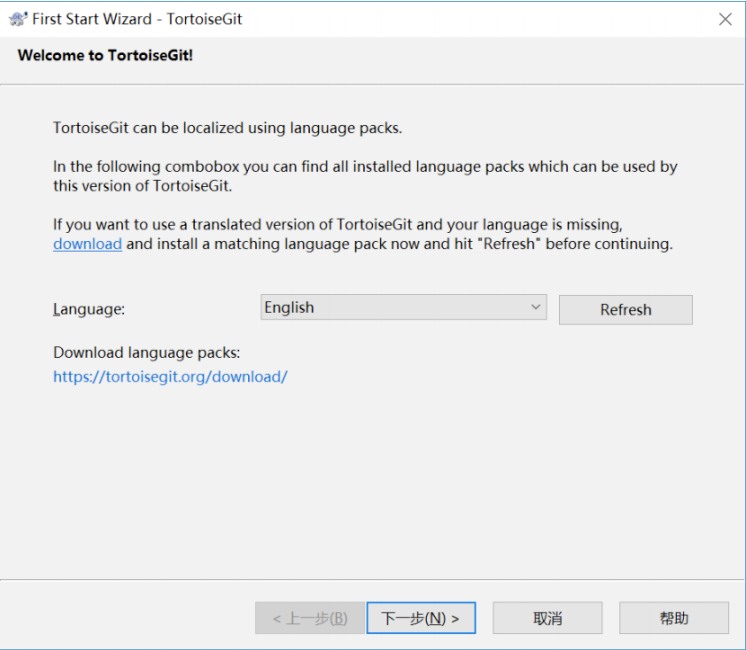Close the First Start Wizard window
The width and height of the screenshot is (746, 650).
[x=725, y=19]
